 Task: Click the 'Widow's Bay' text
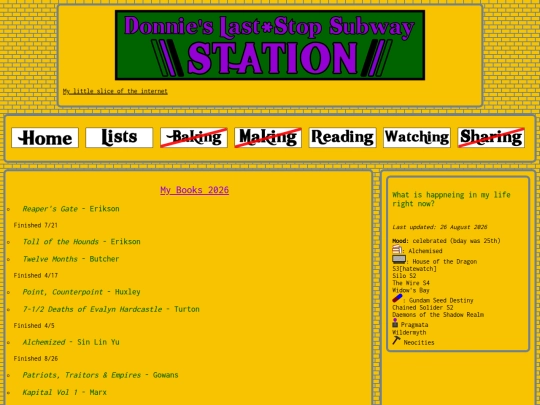point(411,290)
